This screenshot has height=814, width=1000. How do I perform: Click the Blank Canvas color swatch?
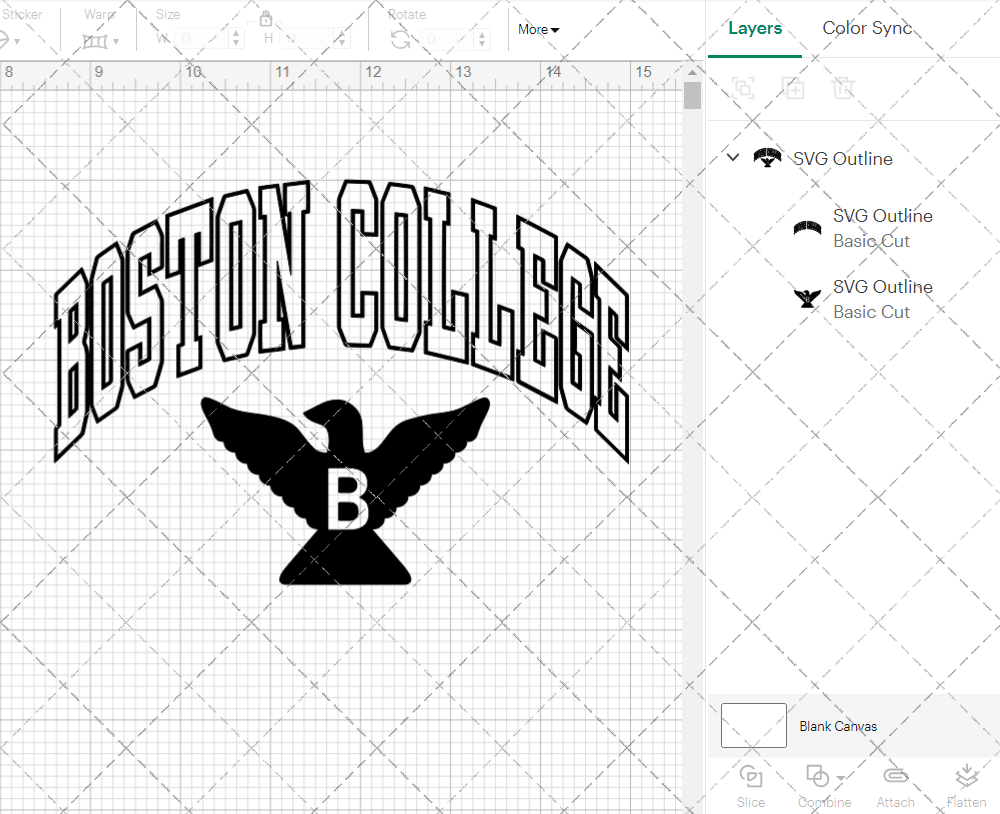point(752,726)
